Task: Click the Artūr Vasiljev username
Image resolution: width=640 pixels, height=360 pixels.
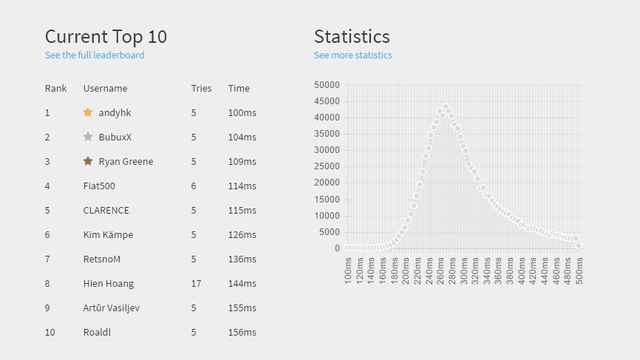Action: point(111,308)
